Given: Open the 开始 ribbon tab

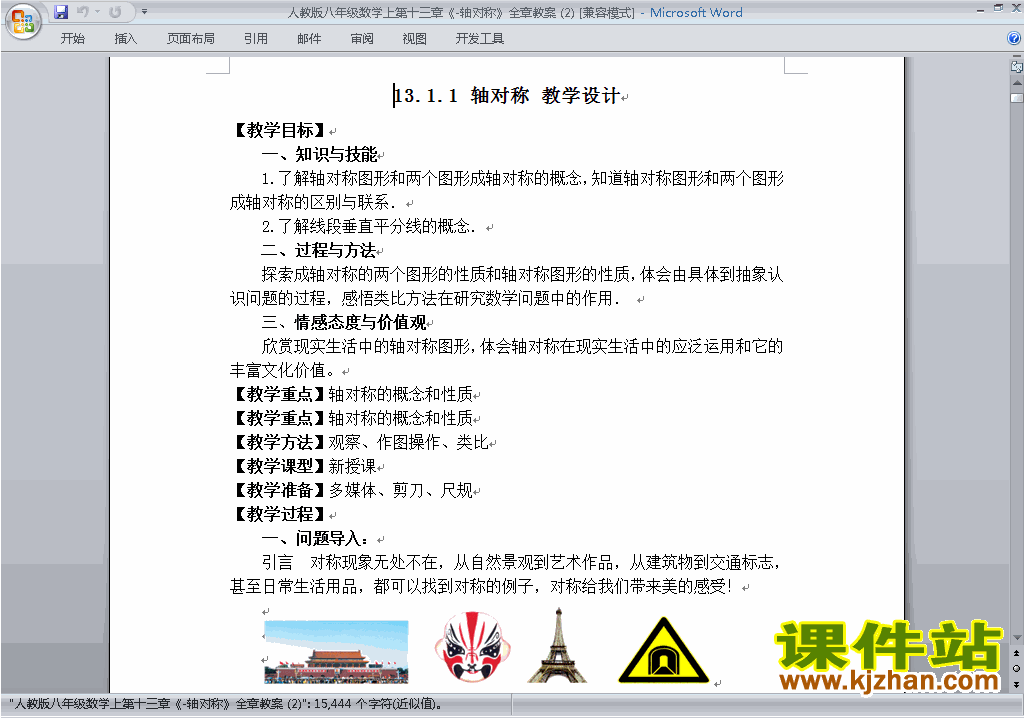Looking at the screenshot, I should (x=72, y=39).
